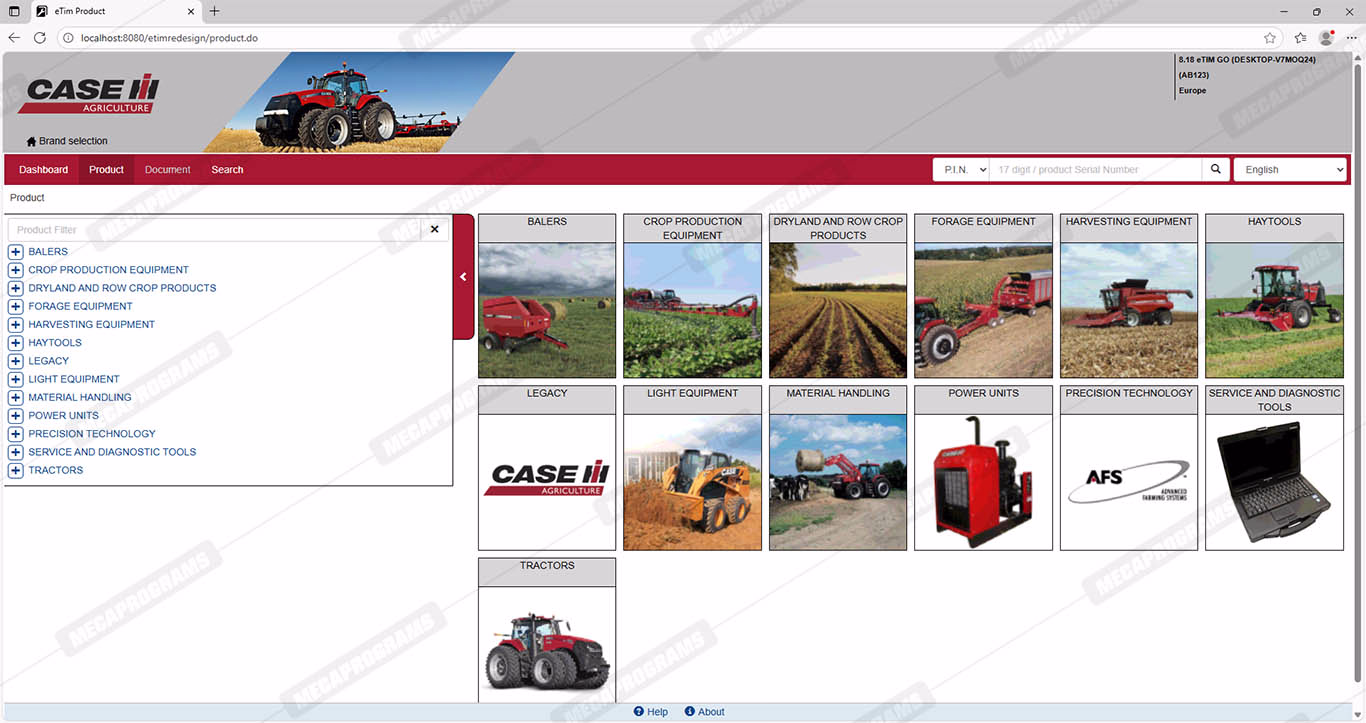This screenshot has height=723, width=1366.
Task: Expand the DRYLAND AND ROW CROP PRODUCTS node
Action: 15,288
